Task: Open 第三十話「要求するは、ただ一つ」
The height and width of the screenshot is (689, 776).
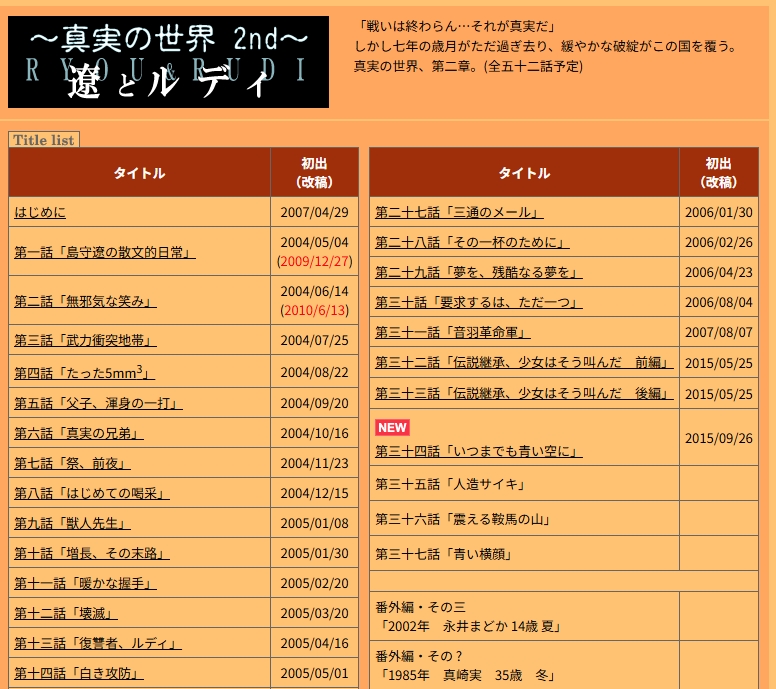Action: coord(479,302)
